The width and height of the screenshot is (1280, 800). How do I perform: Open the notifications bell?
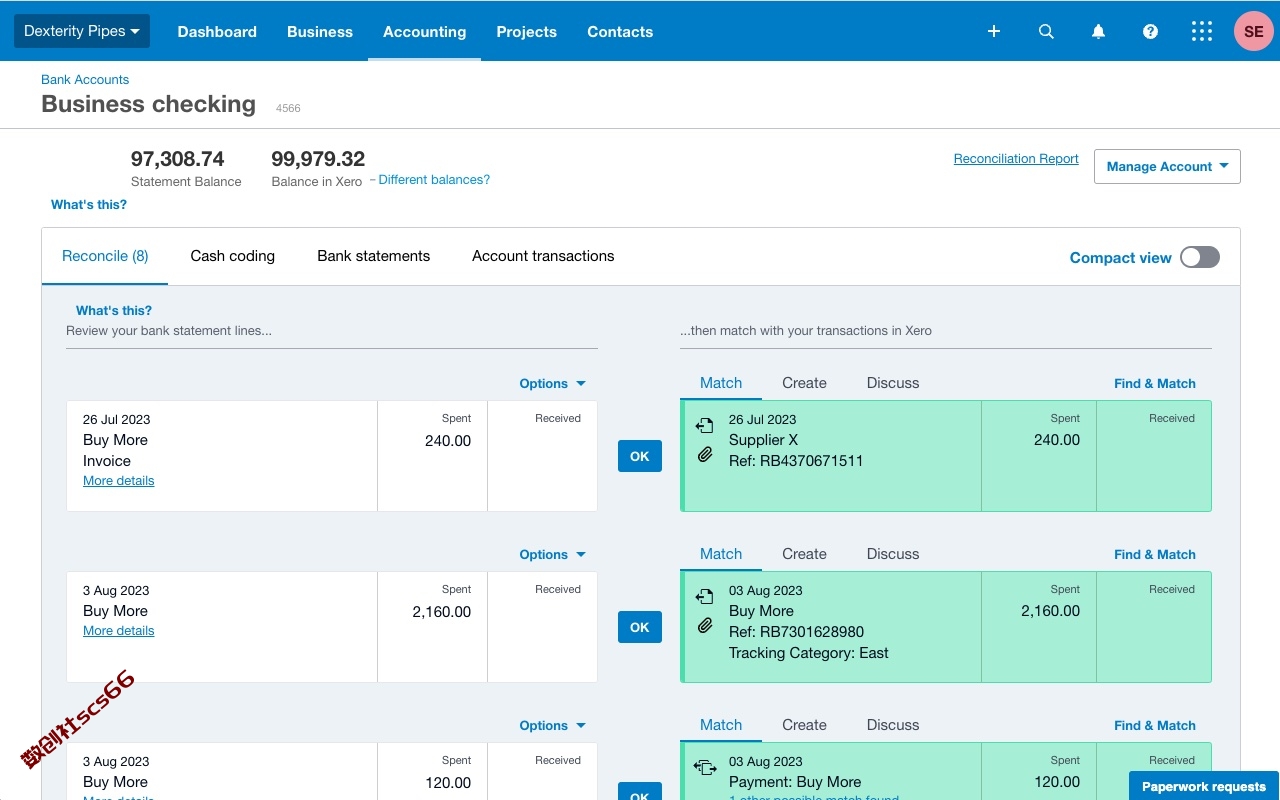pyautogui.click(x=1098, y=31)
